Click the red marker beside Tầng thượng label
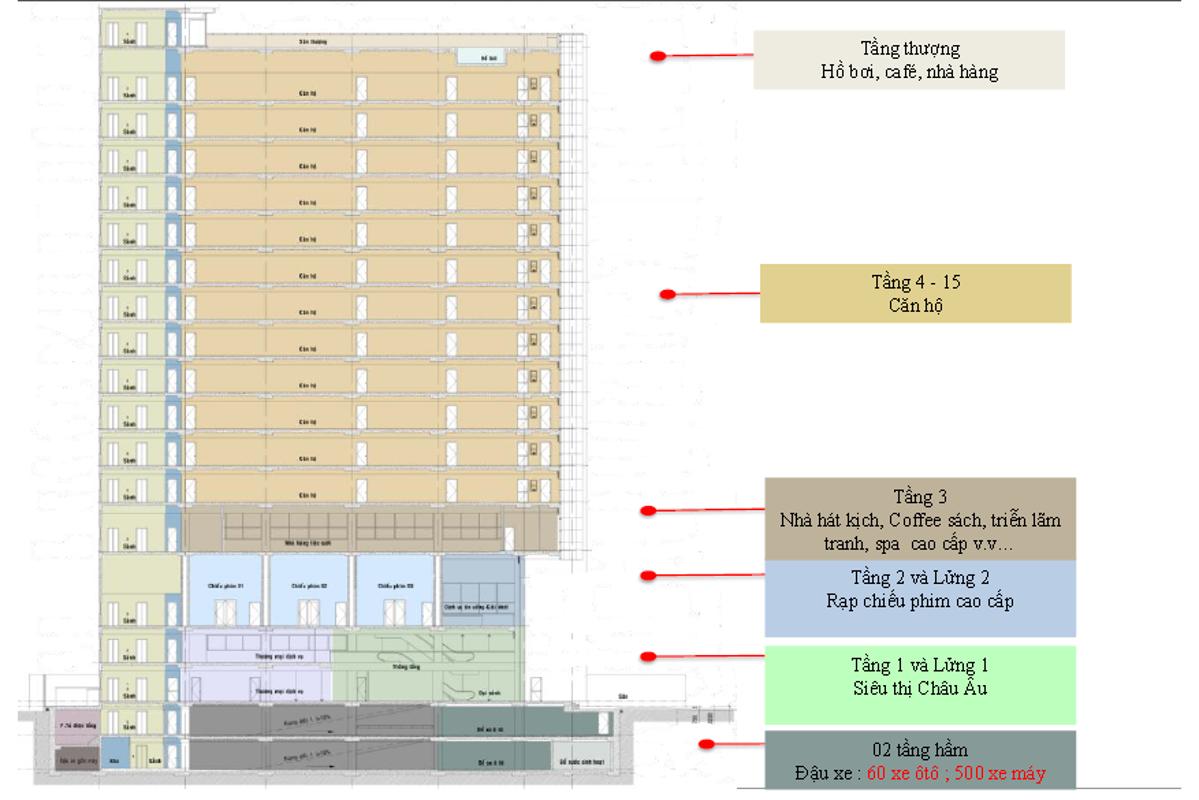Screen dimensions: 1199x800 [x=658, y=56]
